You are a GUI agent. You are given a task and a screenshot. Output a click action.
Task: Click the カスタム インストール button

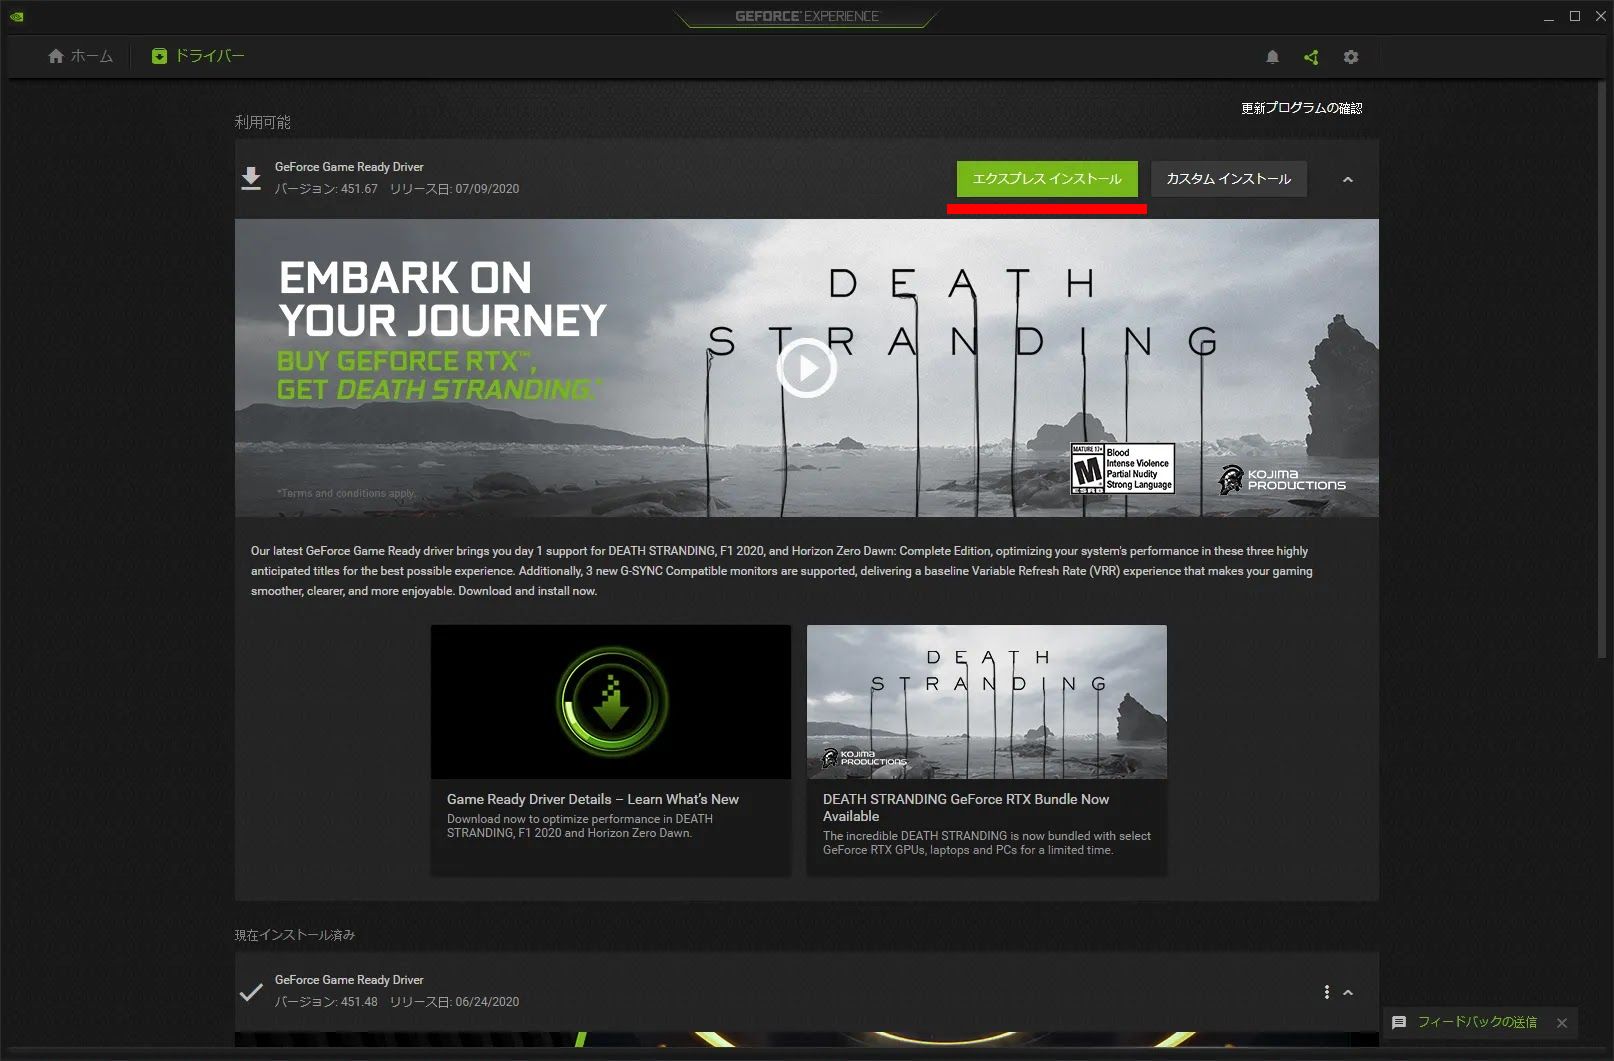point(1229,179)
